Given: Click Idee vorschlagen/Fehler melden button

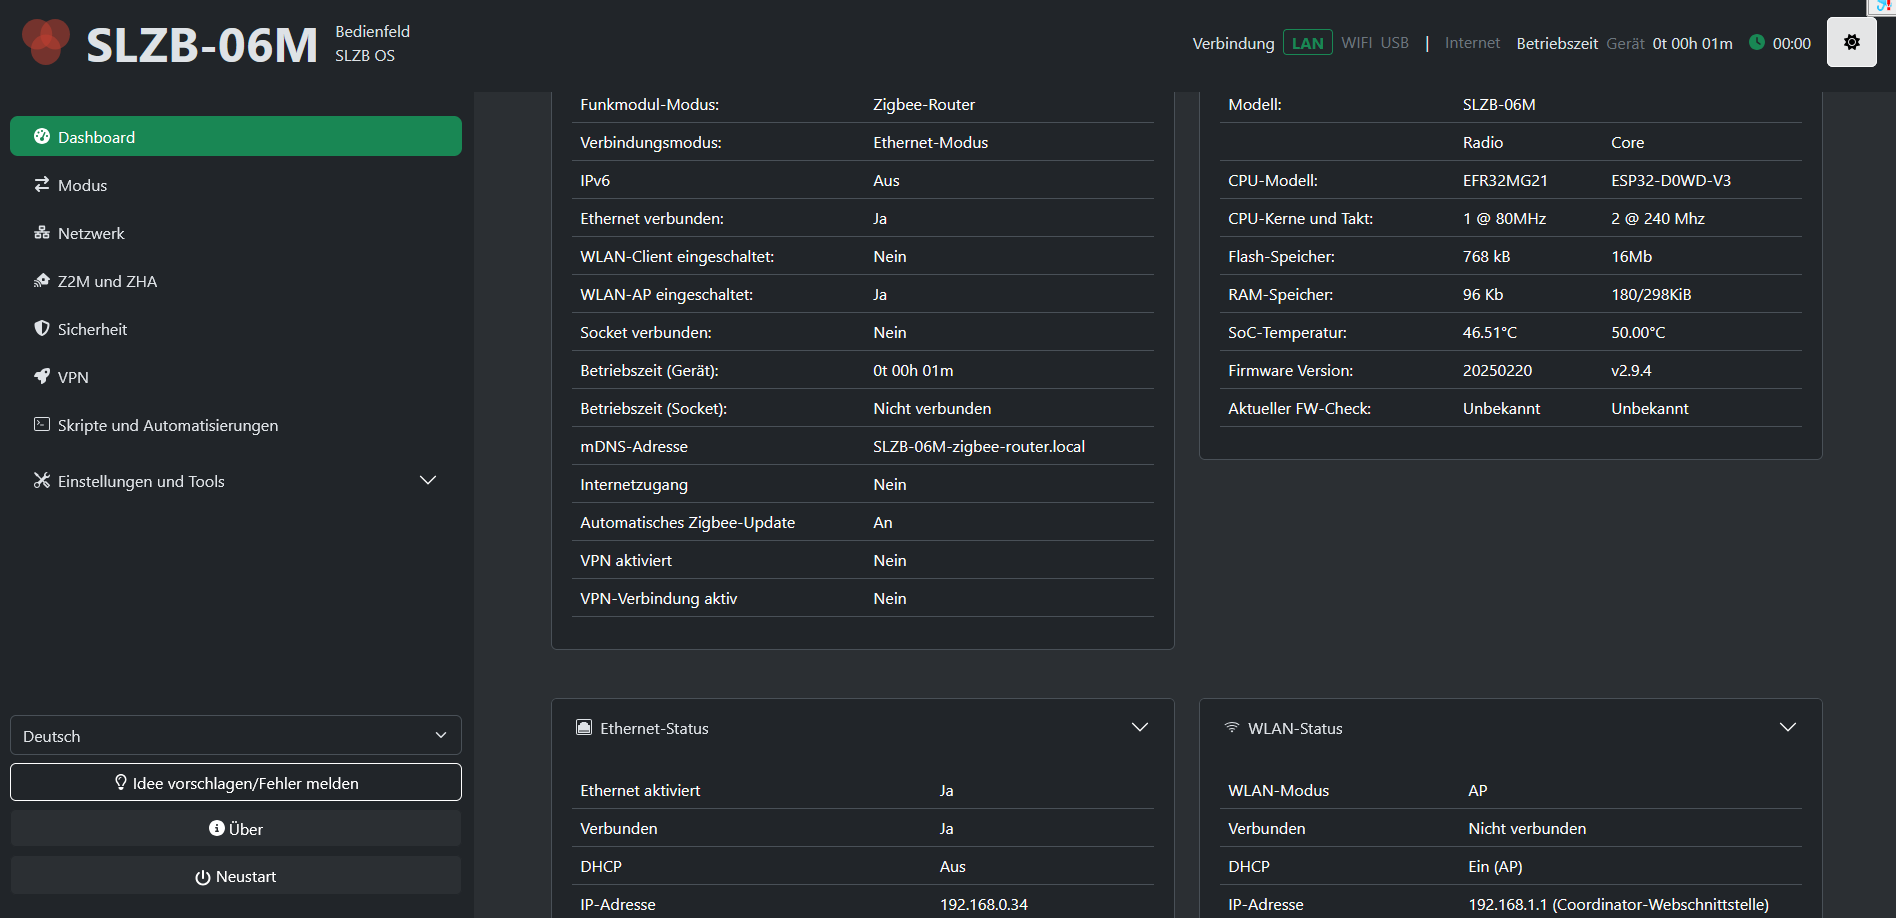Looking at the screenshot, I should pyautogui.click(x=236, y=782).
